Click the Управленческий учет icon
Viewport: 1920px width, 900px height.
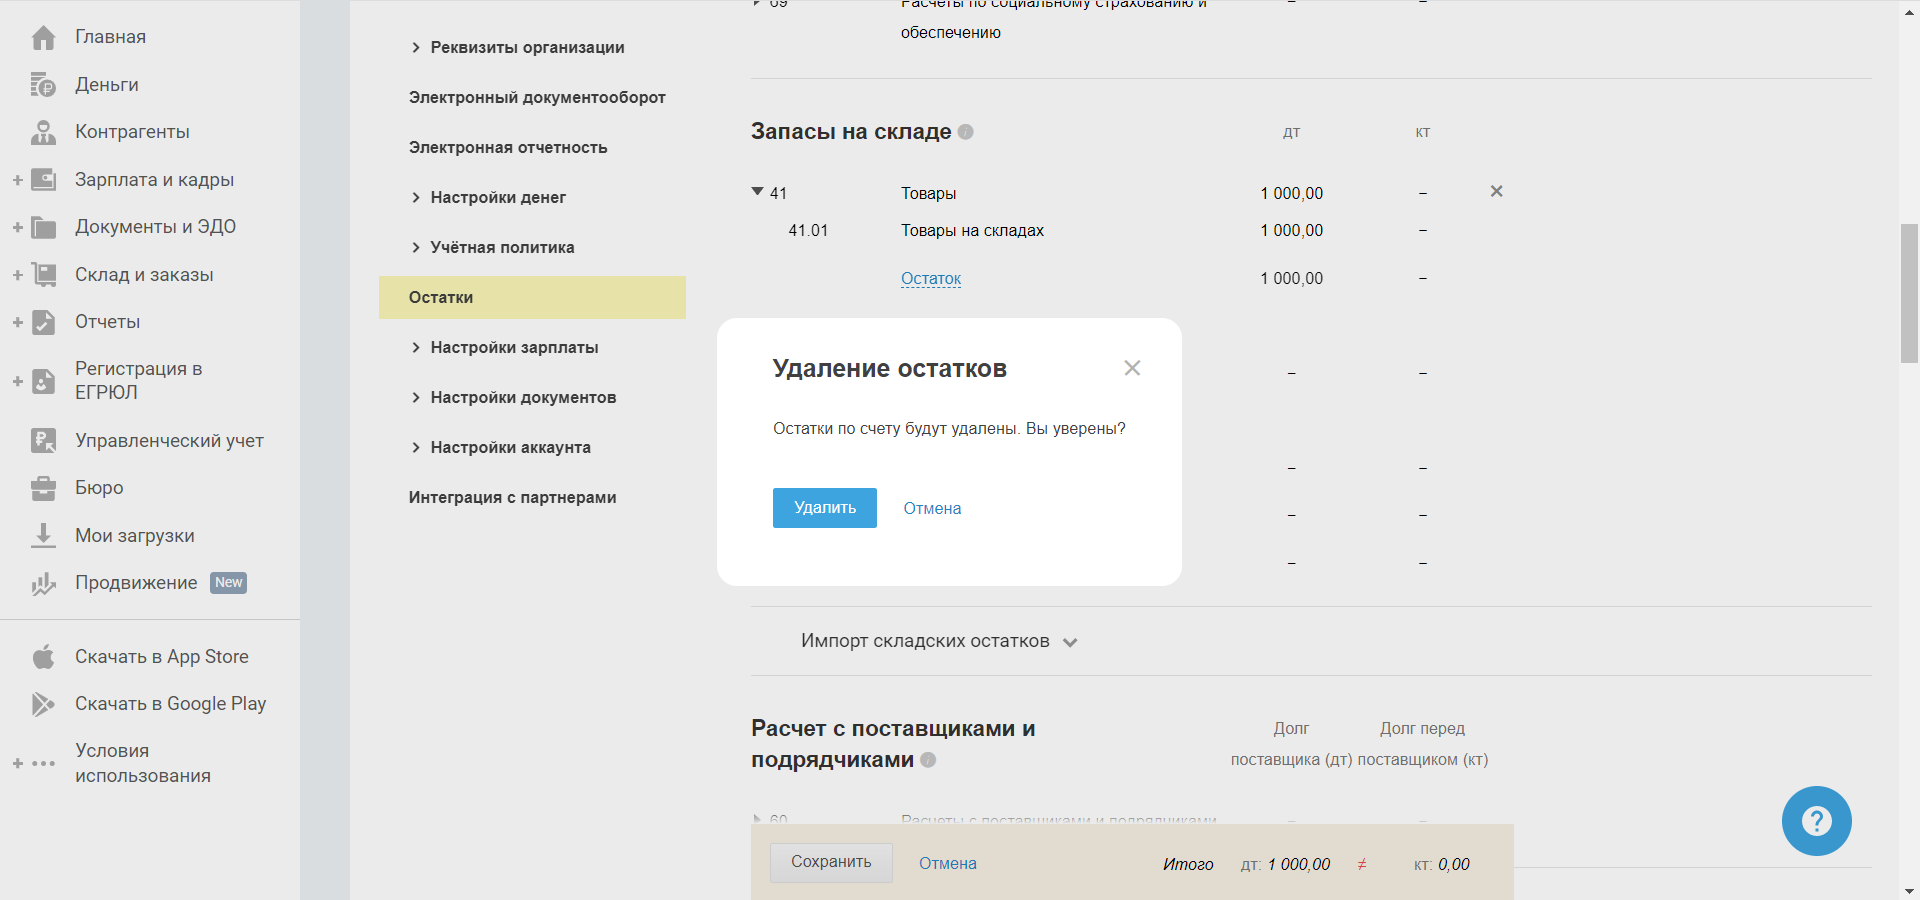tap(43, 440)
